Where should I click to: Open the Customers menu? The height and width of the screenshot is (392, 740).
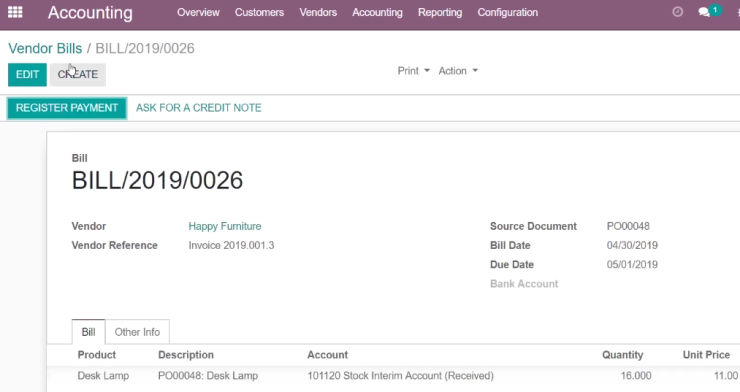coord(260,12)
